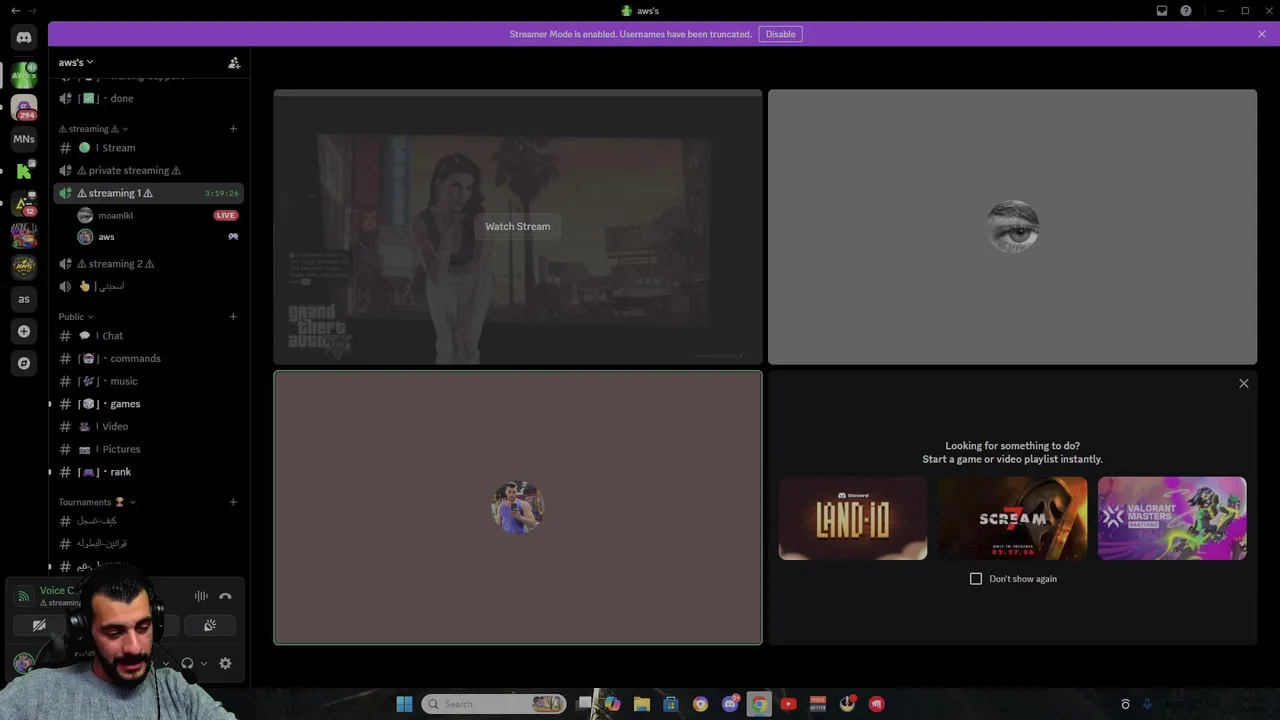
Task: Open Google Chrome from taskbar
Action: (759, 704)
